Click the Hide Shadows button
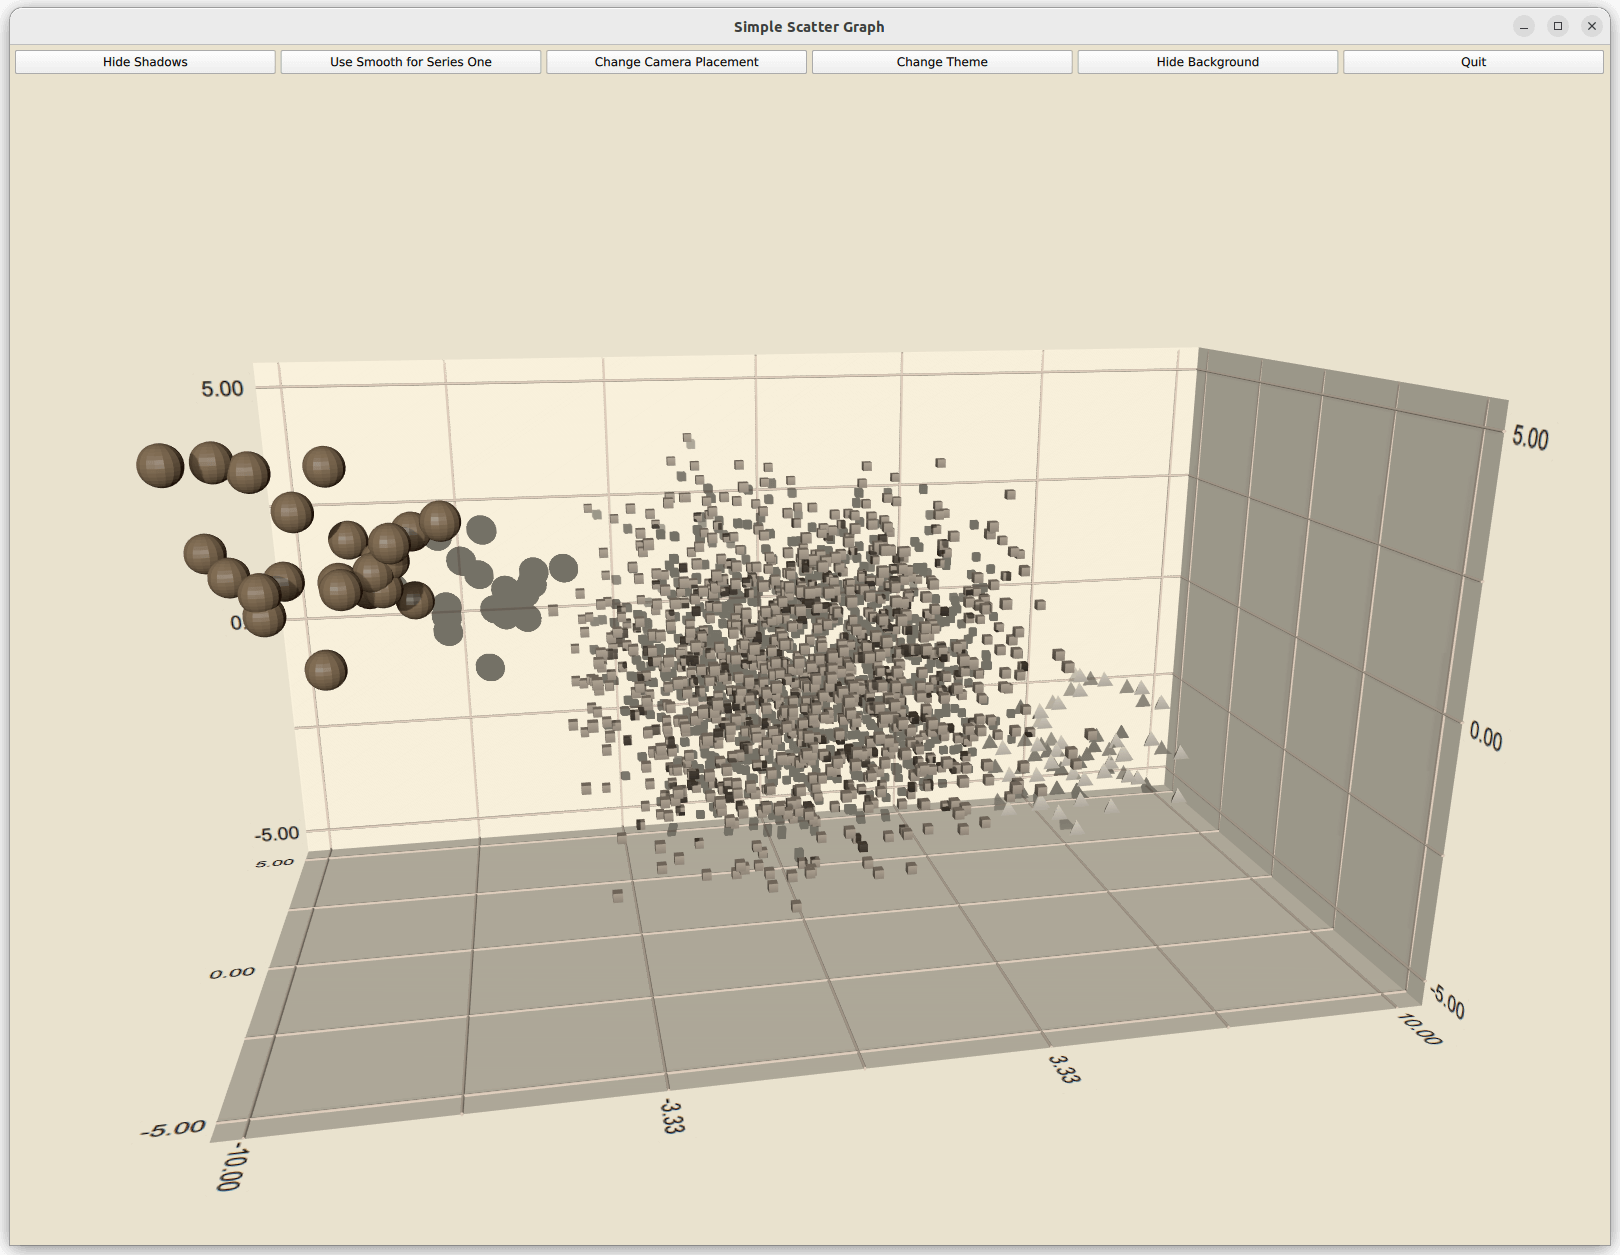The height and width of the screenshot is (1255, 1620). point(145,62)
